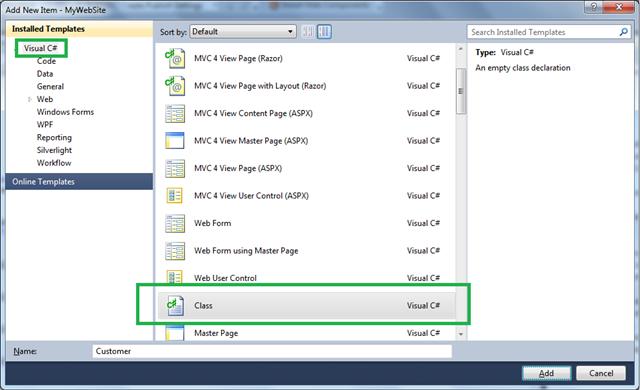Screen dimensions: 640x390
Task: Select the Code category
Action: pyautogui.click(x=46, y=61)
